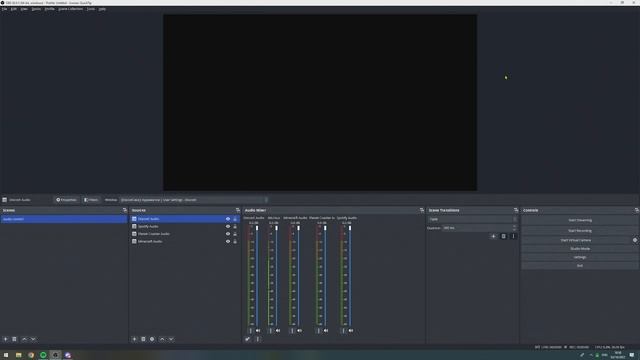Lock the Planet Coaster Audio source
The height and width of the screenshot is (360, 640).
(x=235, y=234)
